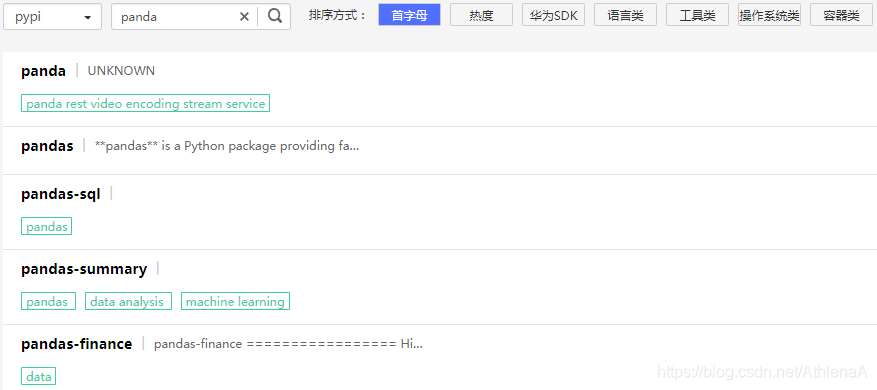Open the pandas-summary package entry
Screen dimensions: 877x390
(84, 269)
